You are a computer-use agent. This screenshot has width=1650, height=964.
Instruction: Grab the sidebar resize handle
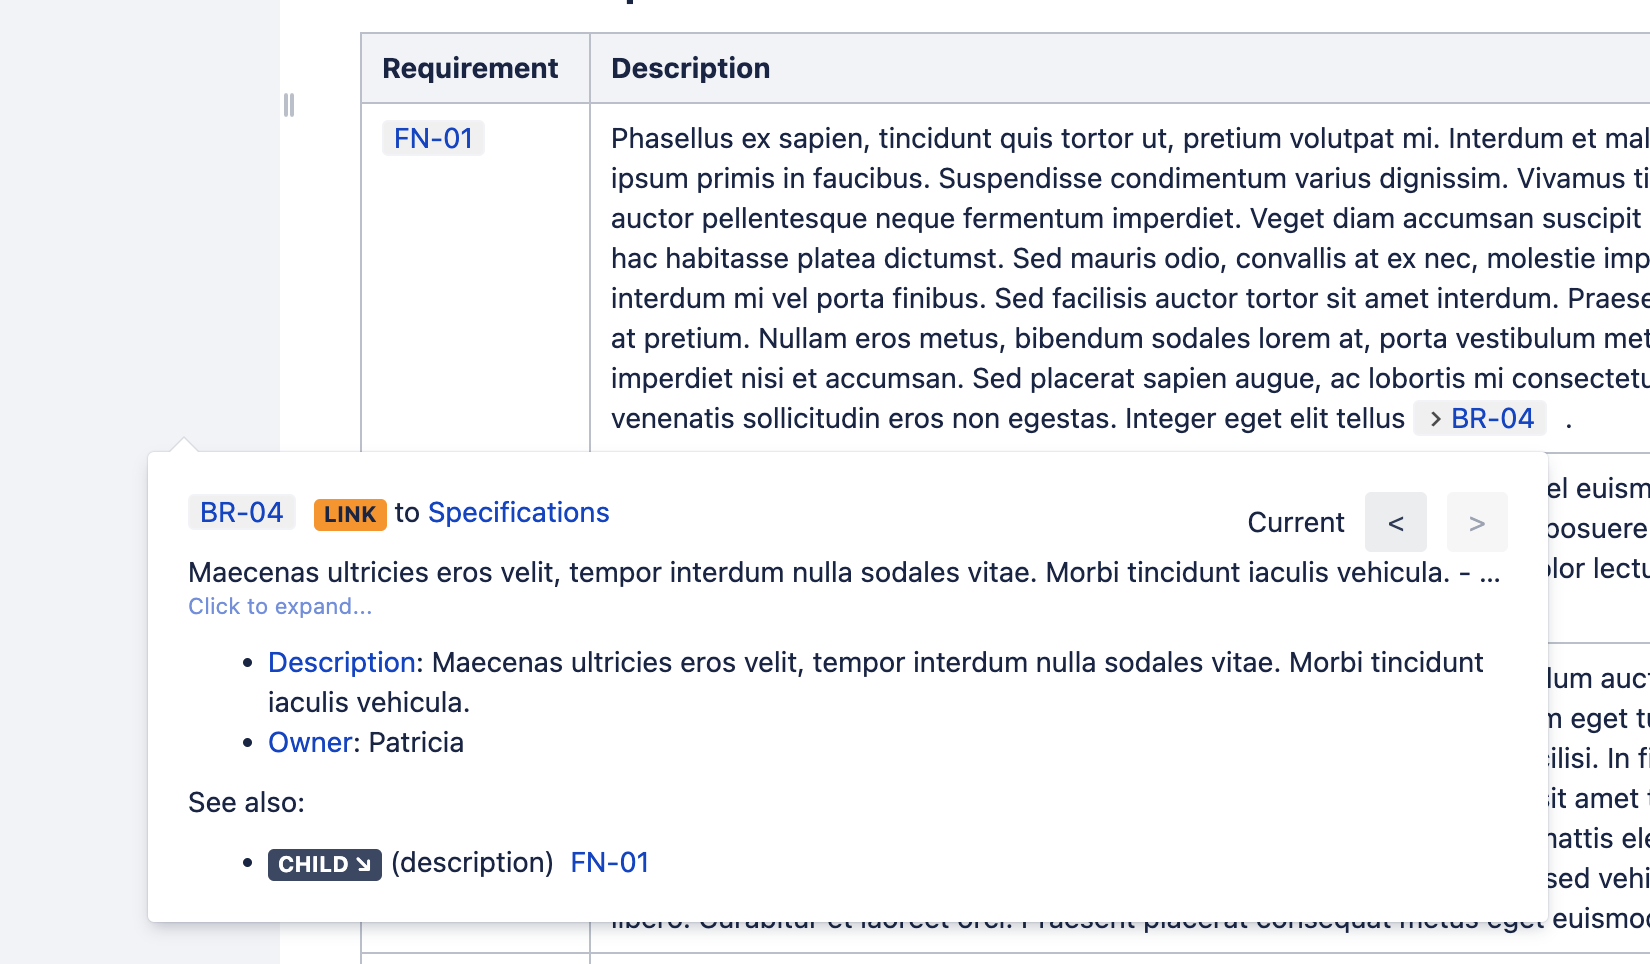click(289, 105)
